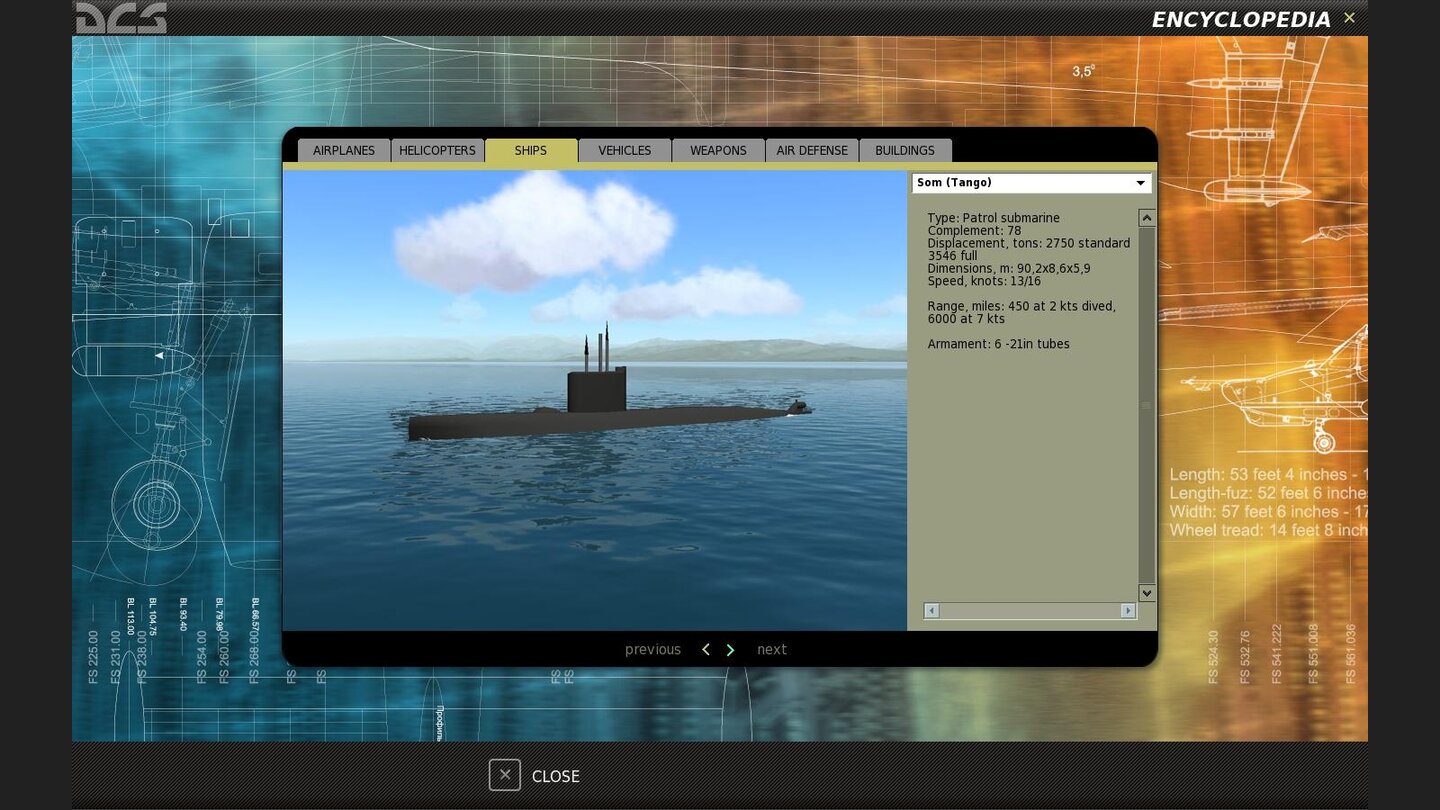Go to the previous entry via text
The image size is (1440, 810).
pyautogui.click(x=653, y=650)
